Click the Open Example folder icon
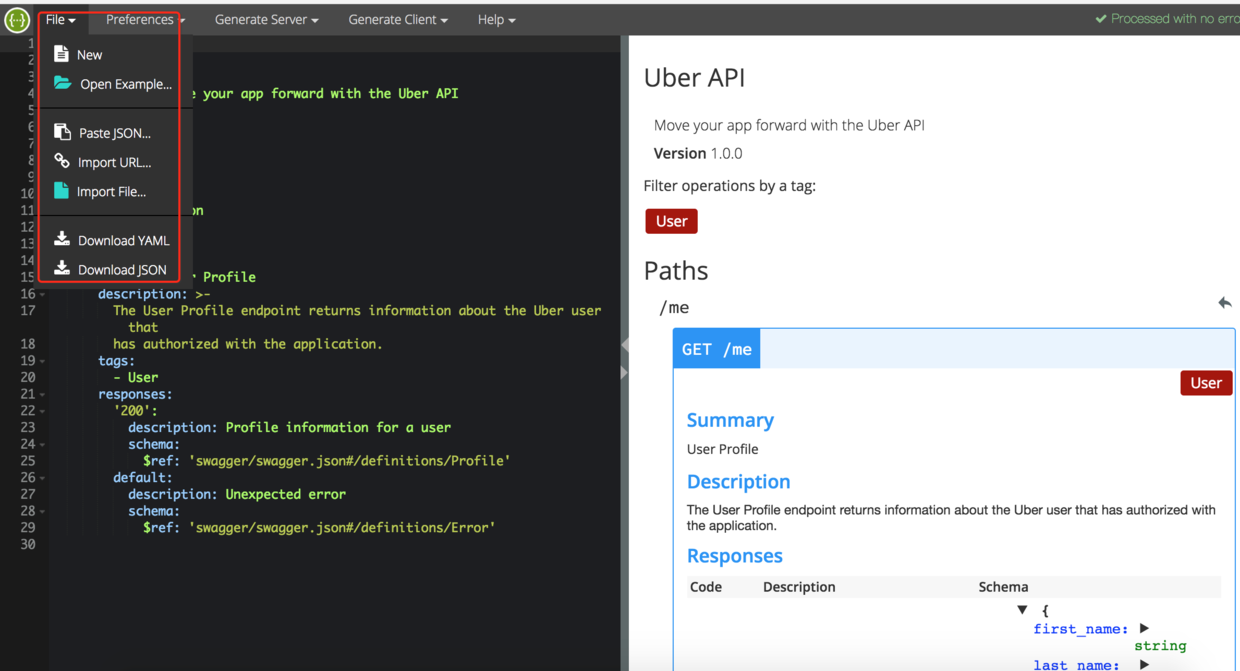This screenshot has height=671, width=1240. point(62,83)
